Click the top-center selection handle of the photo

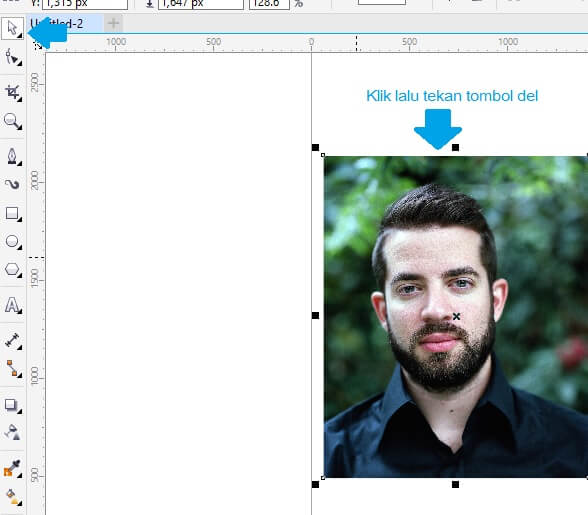point(455,147)
